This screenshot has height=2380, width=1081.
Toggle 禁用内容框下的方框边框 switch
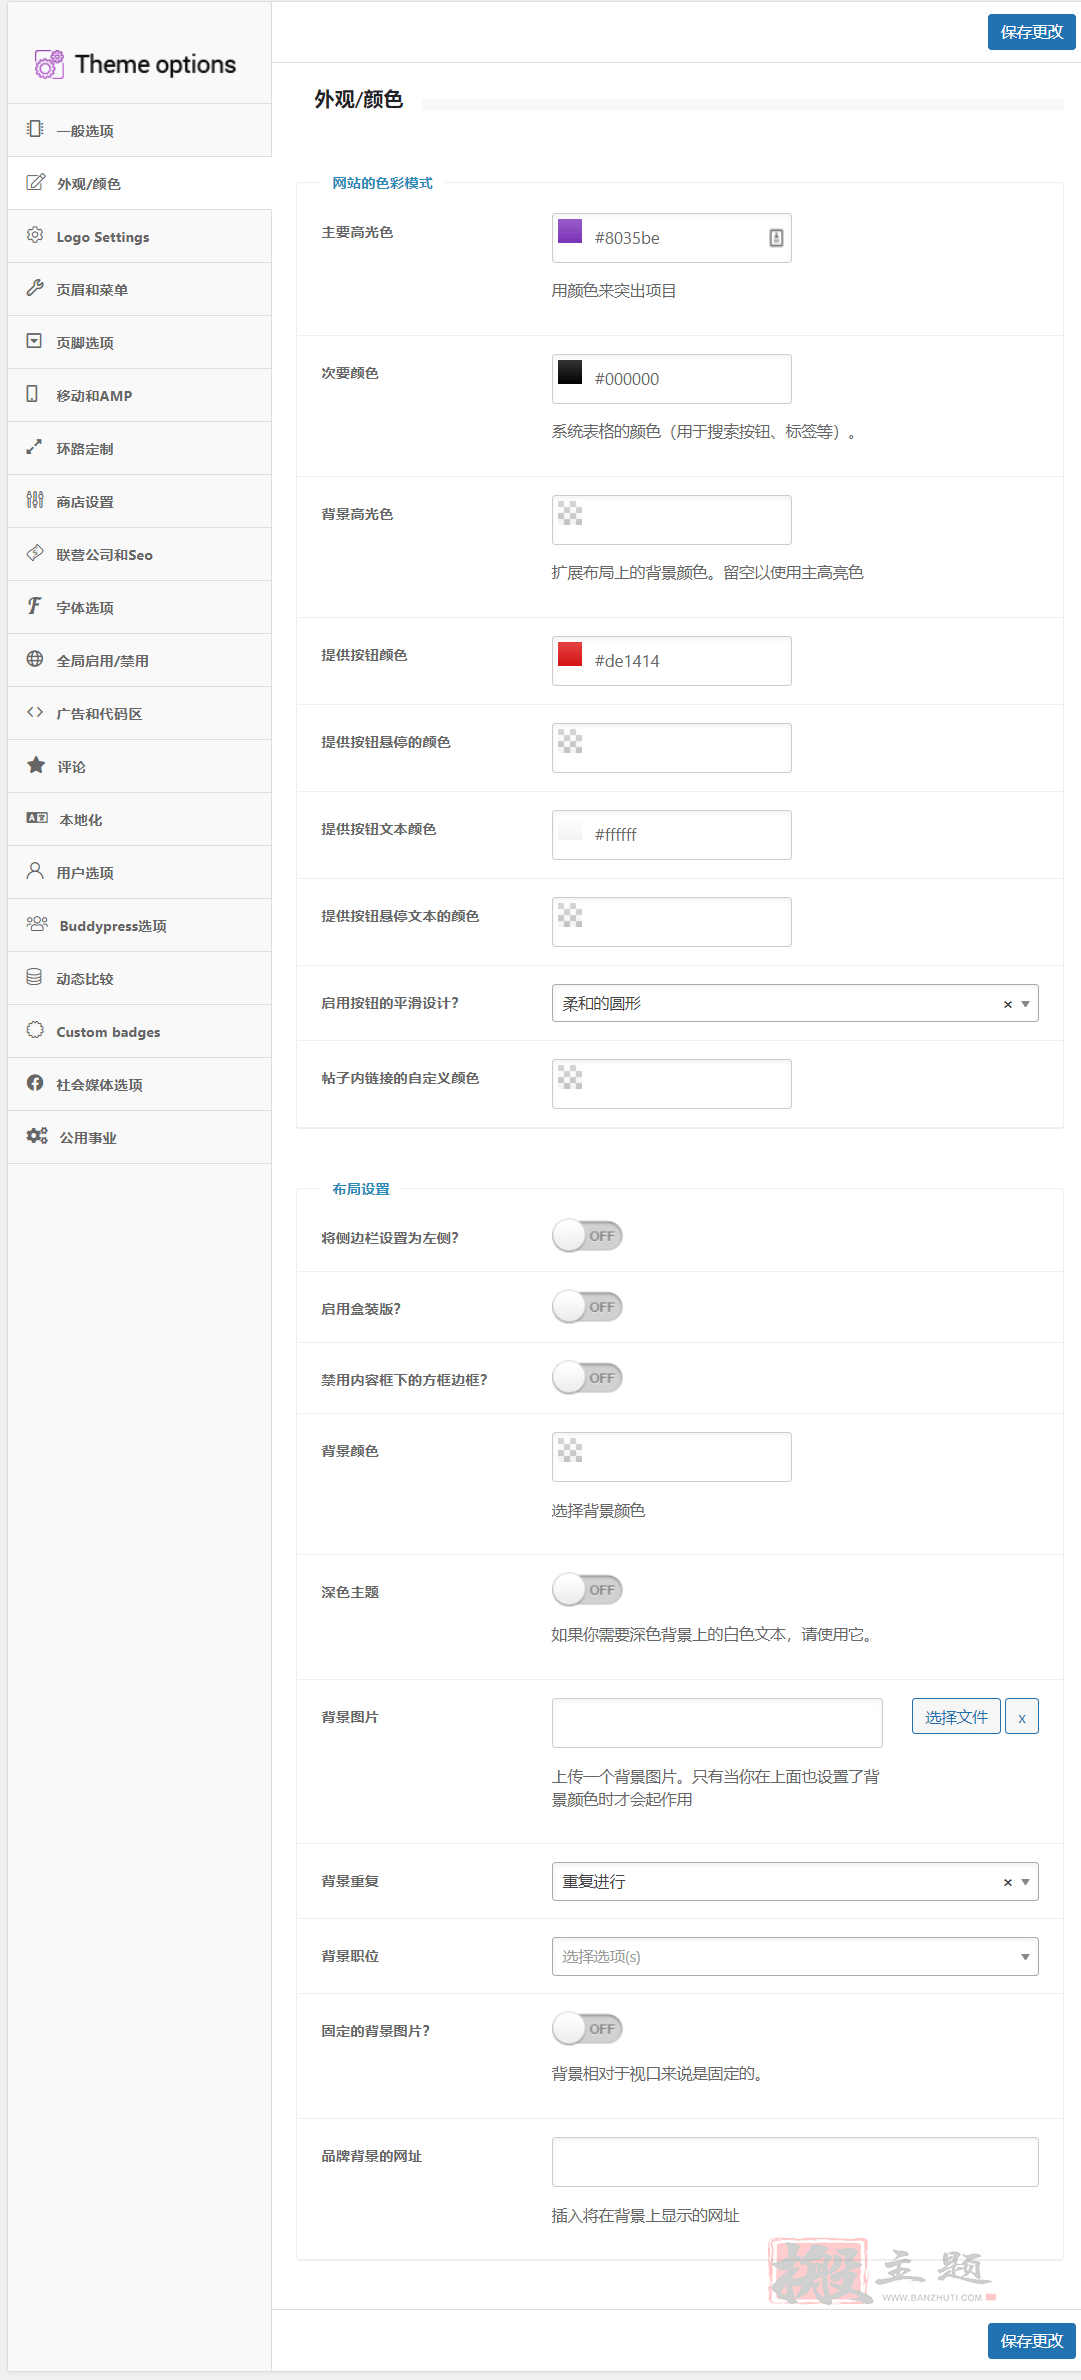(x=587, y=1378)
